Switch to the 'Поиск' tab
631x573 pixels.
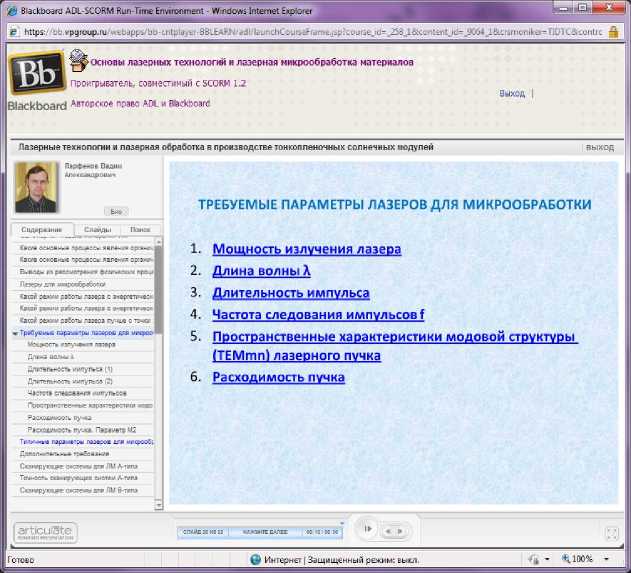[x=140, y=230]
